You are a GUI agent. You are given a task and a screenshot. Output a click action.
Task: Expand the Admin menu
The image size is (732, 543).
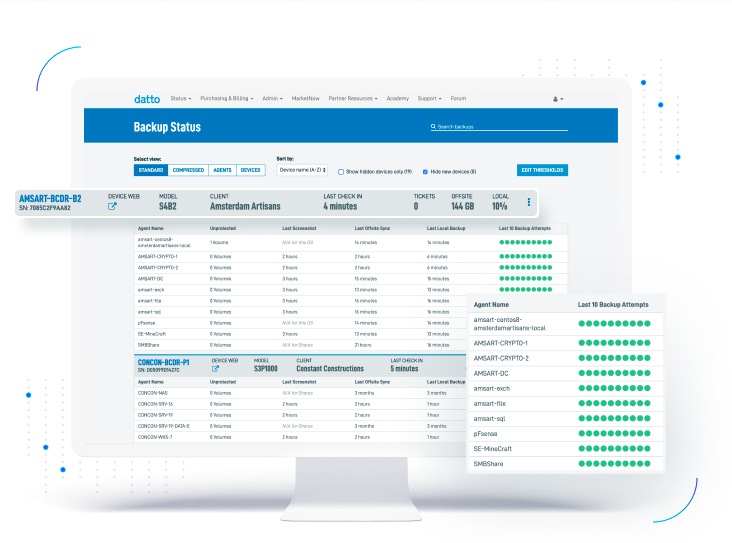coord(272,99)
